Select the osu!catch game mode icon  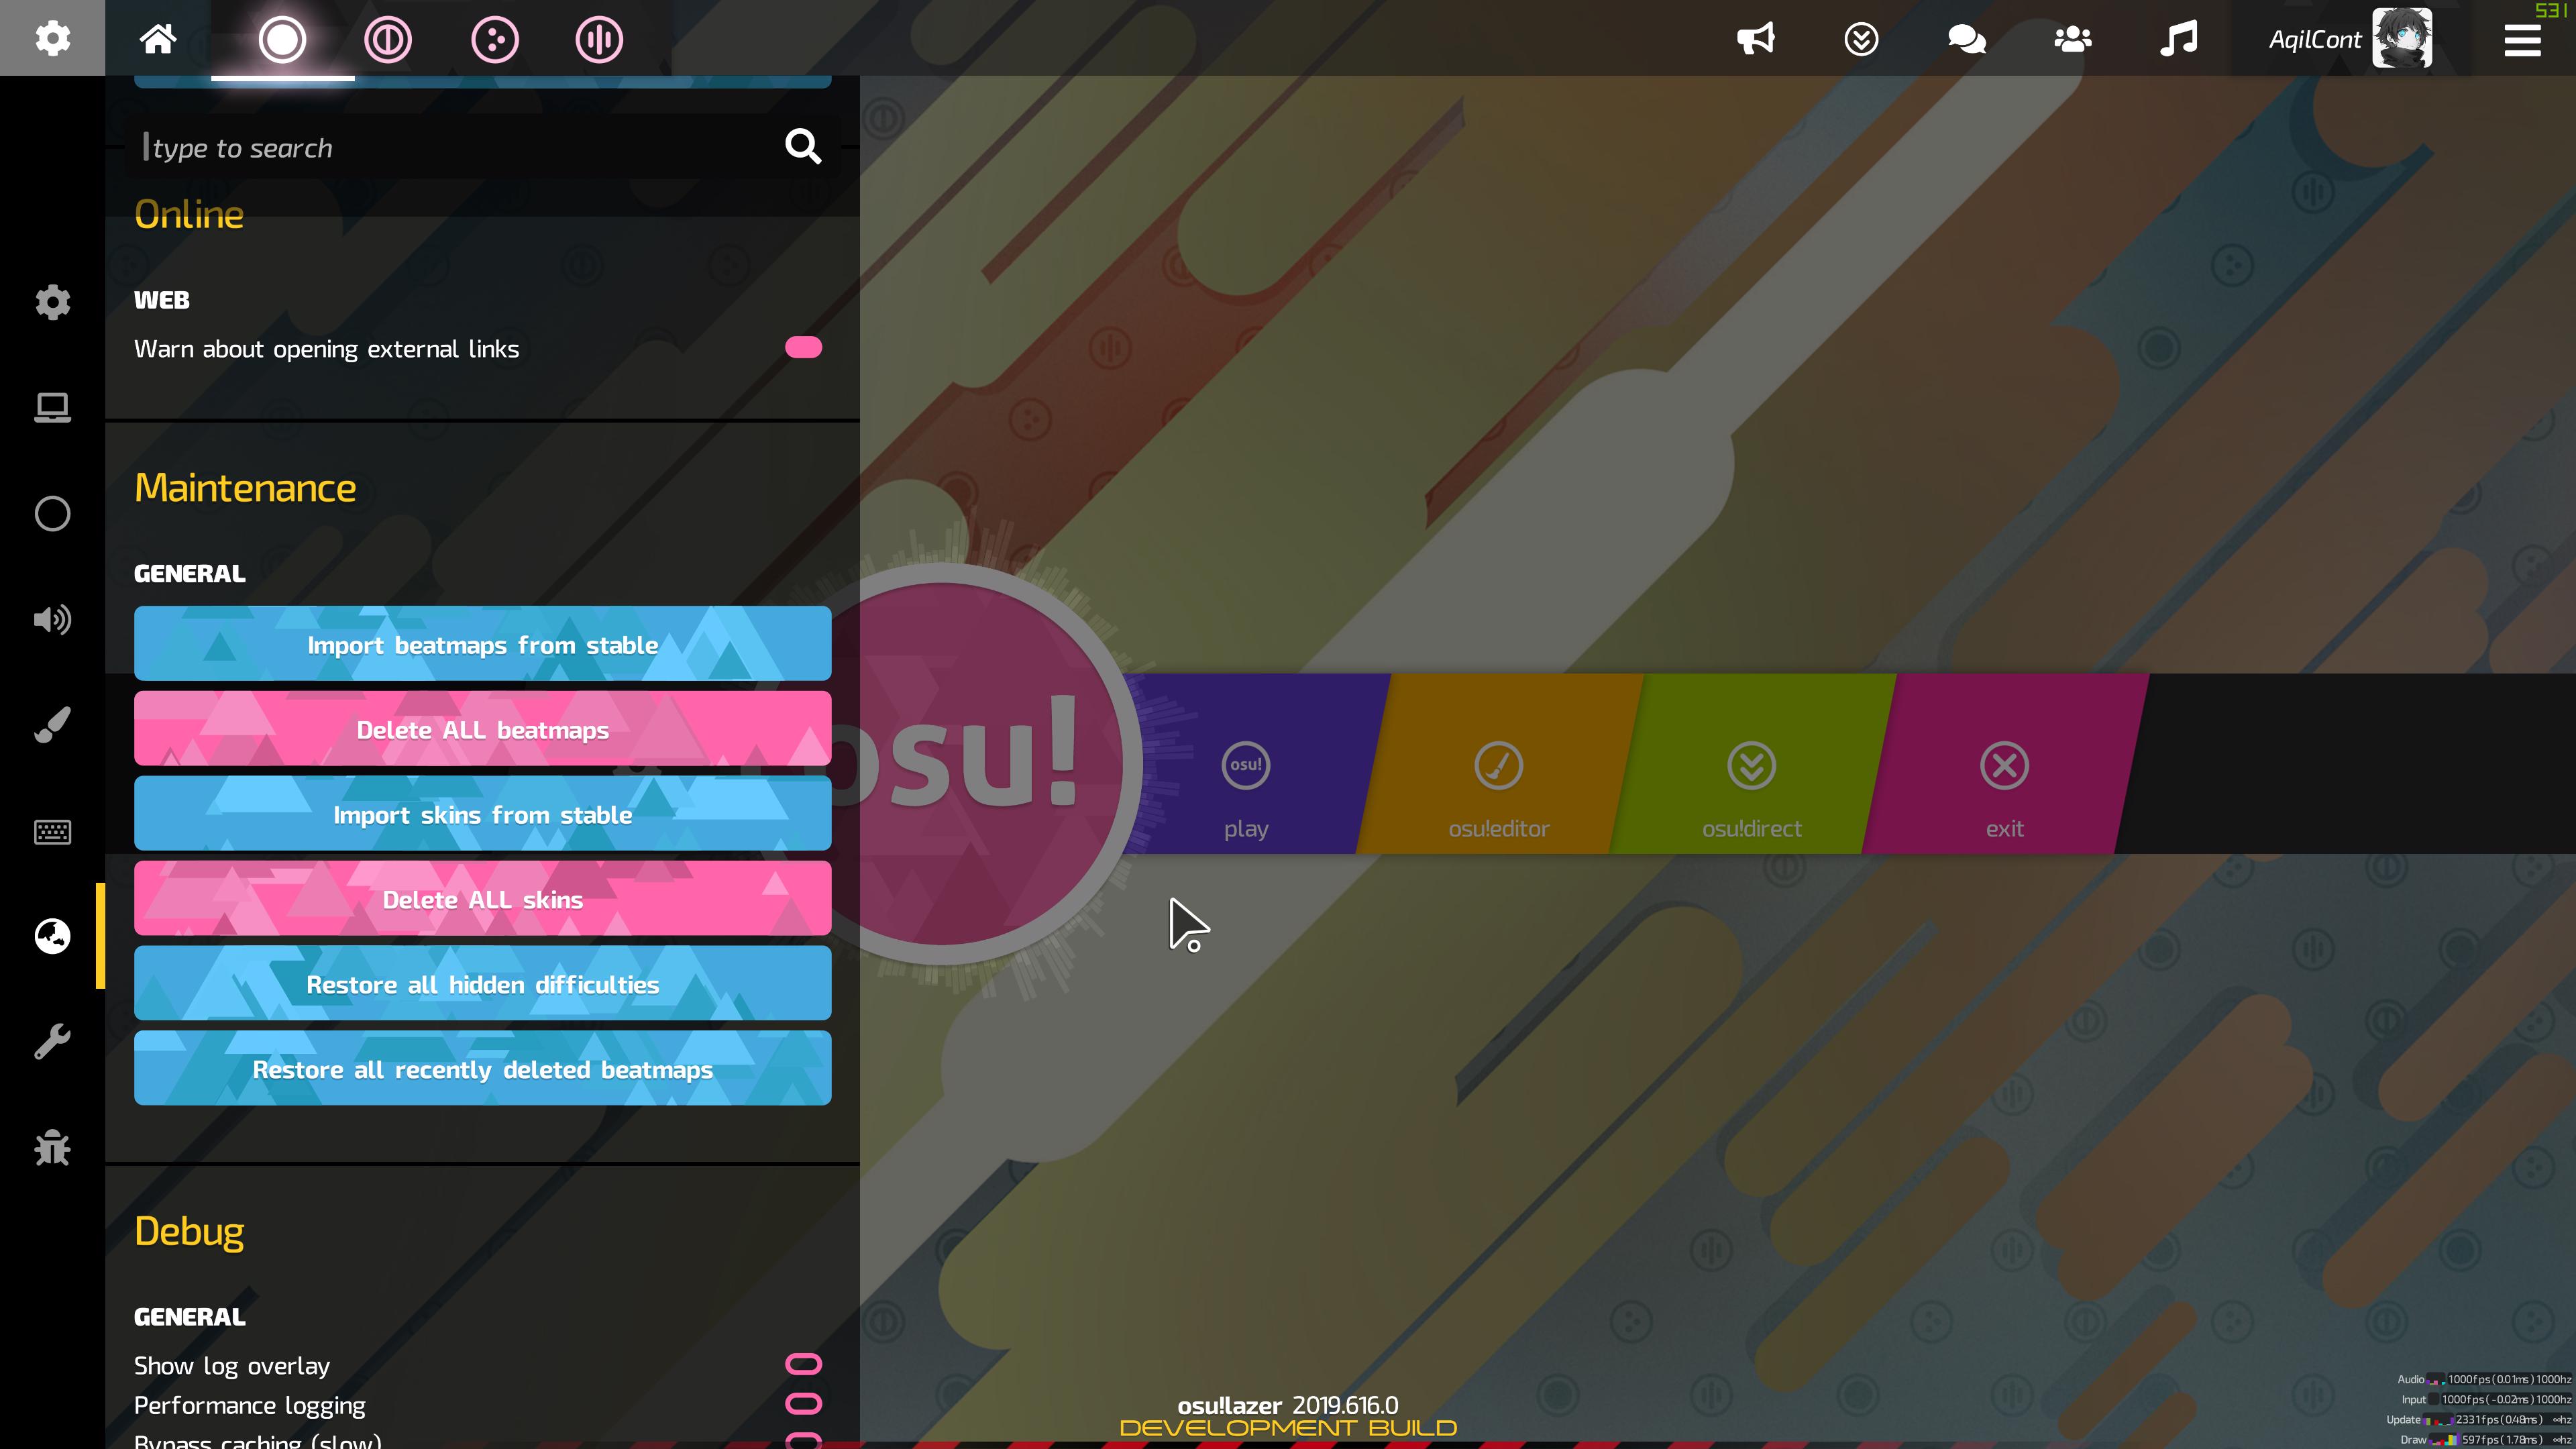click(495, 40)
